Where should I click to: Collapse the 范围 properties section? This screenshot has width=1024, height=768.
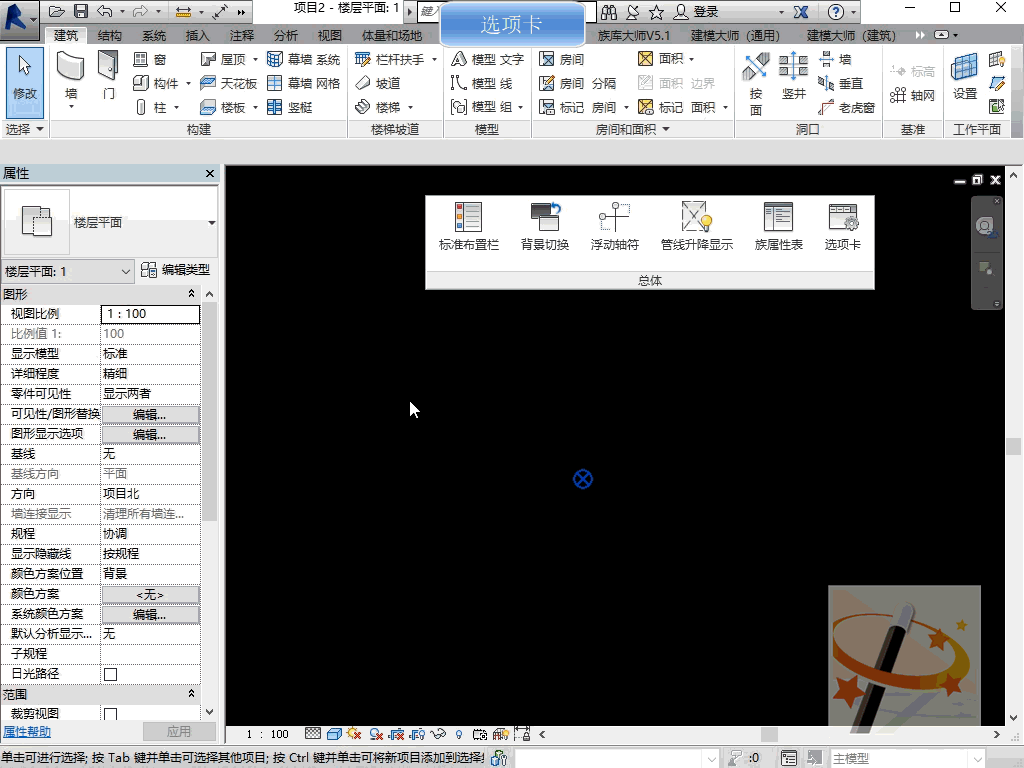tap(191, 694)
